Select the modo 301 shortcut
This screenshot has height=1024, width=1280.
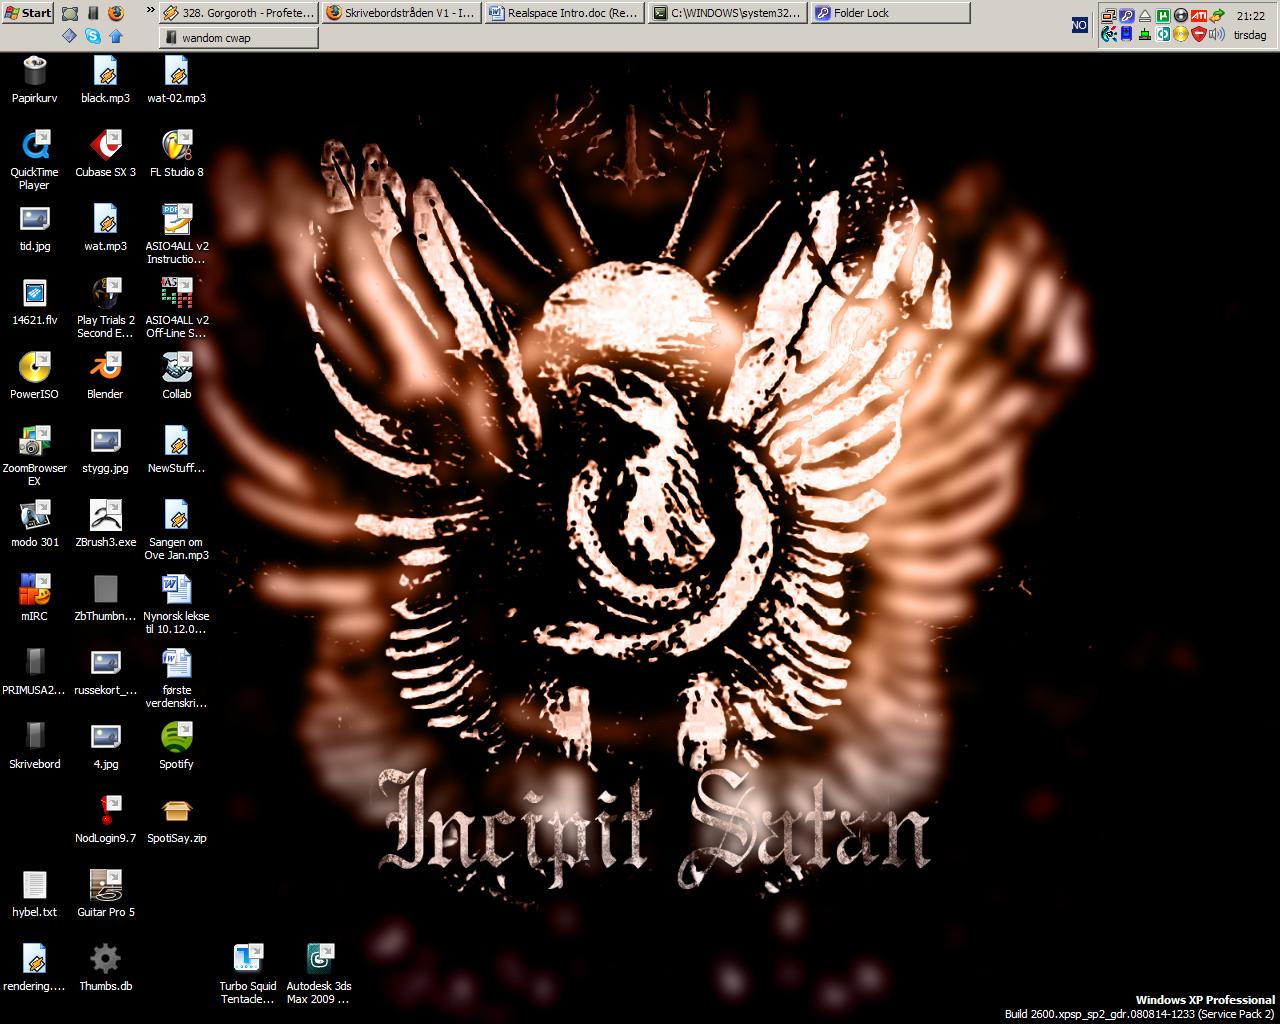(x=35, y=524)
